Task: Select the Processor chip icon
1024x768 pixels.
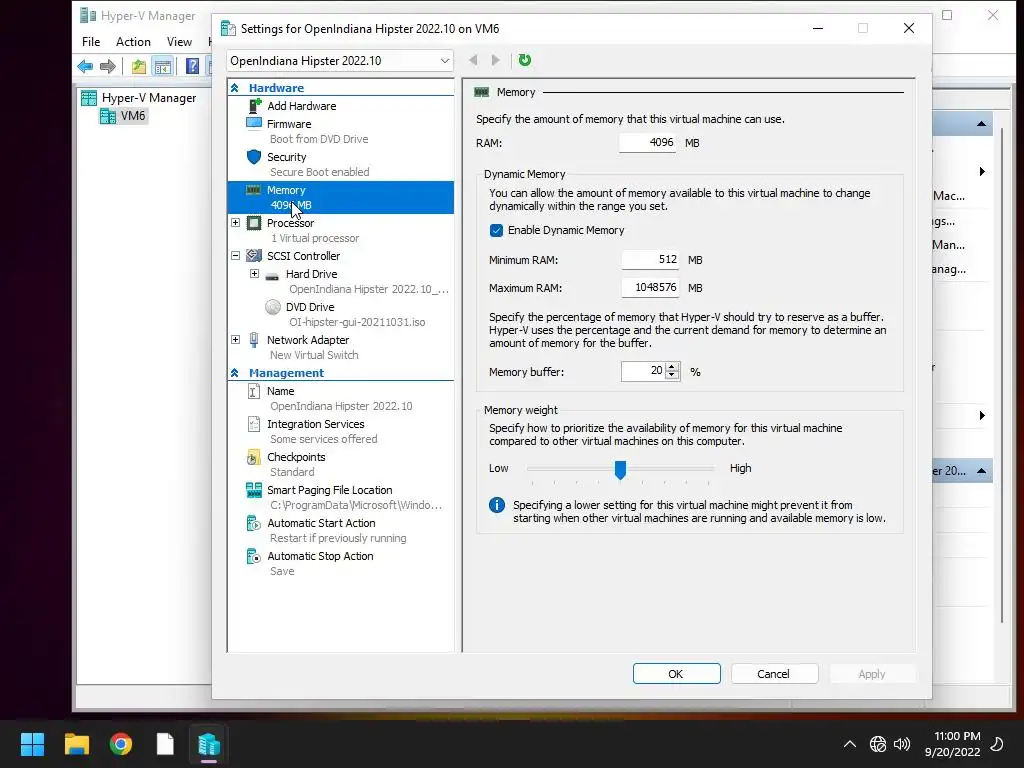Action: pos(254,223)
